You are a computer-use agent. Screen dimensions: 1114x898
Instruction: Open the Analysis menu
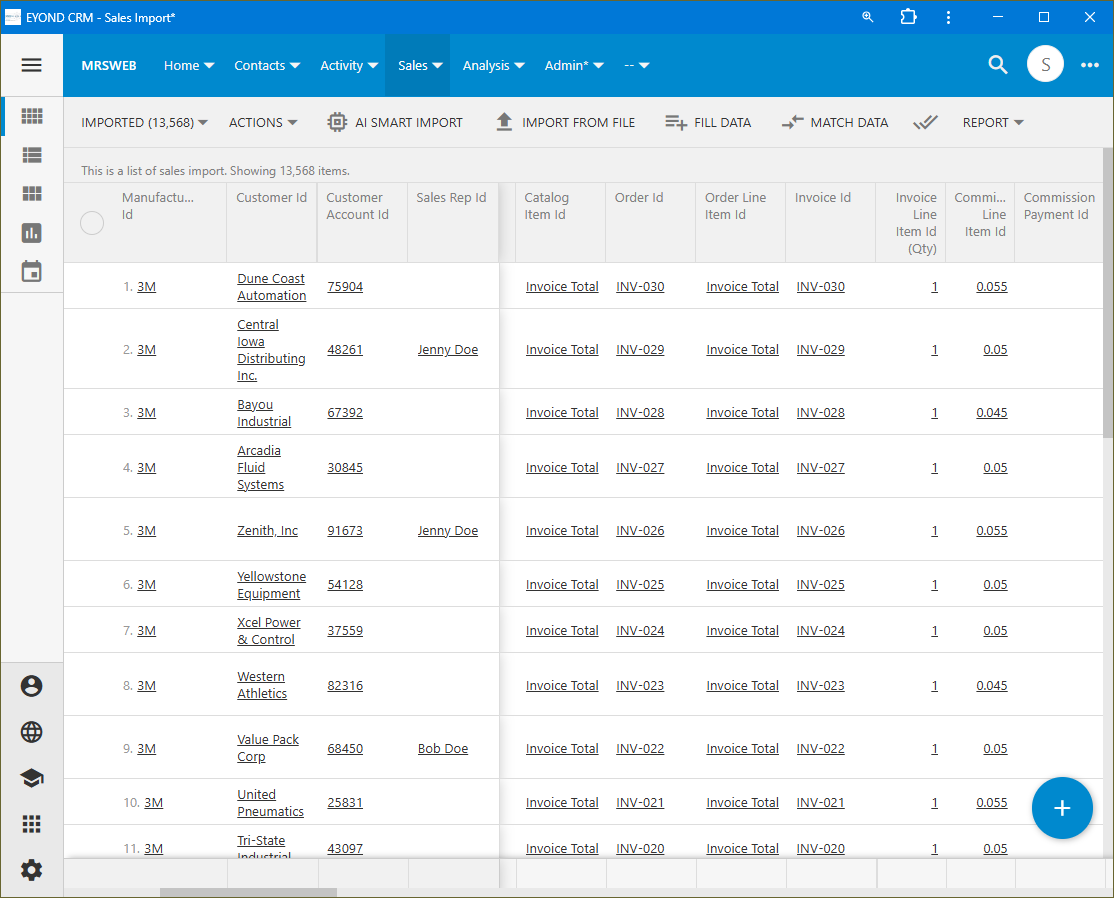(x=493, y=65)
